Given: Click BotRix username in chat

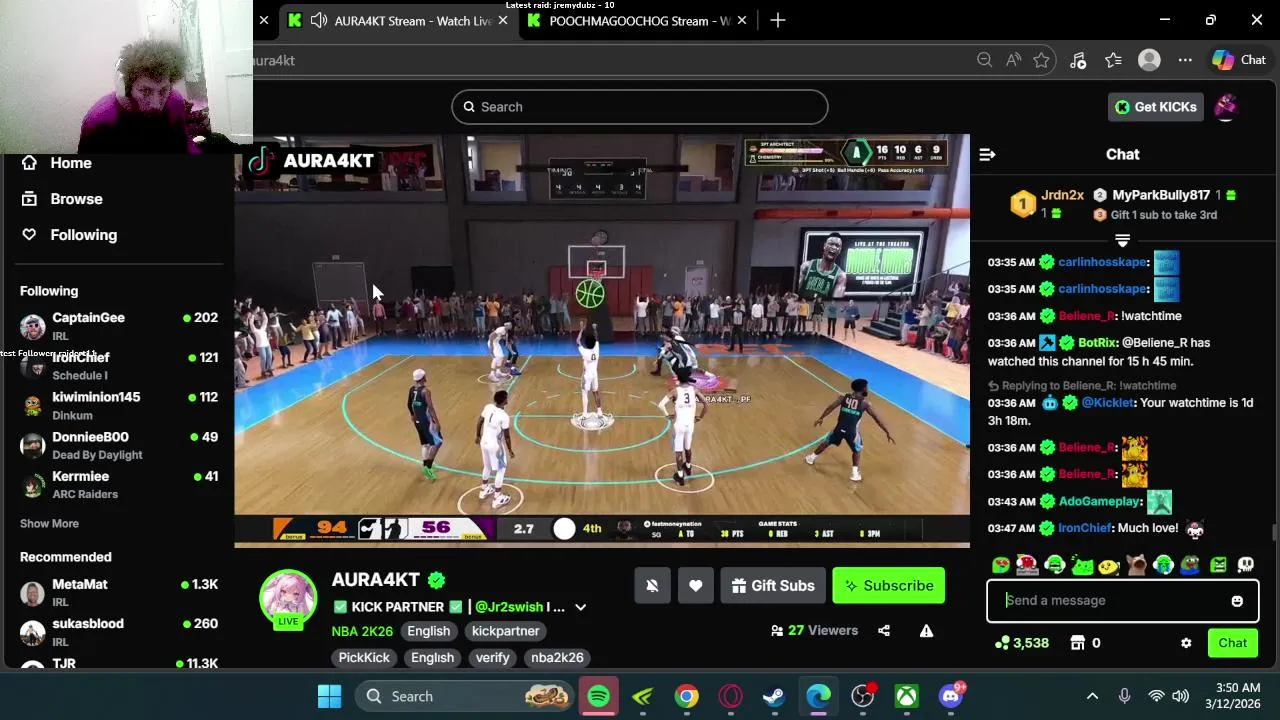Looking at the screenshot, I should click(x=1097, y=342).
